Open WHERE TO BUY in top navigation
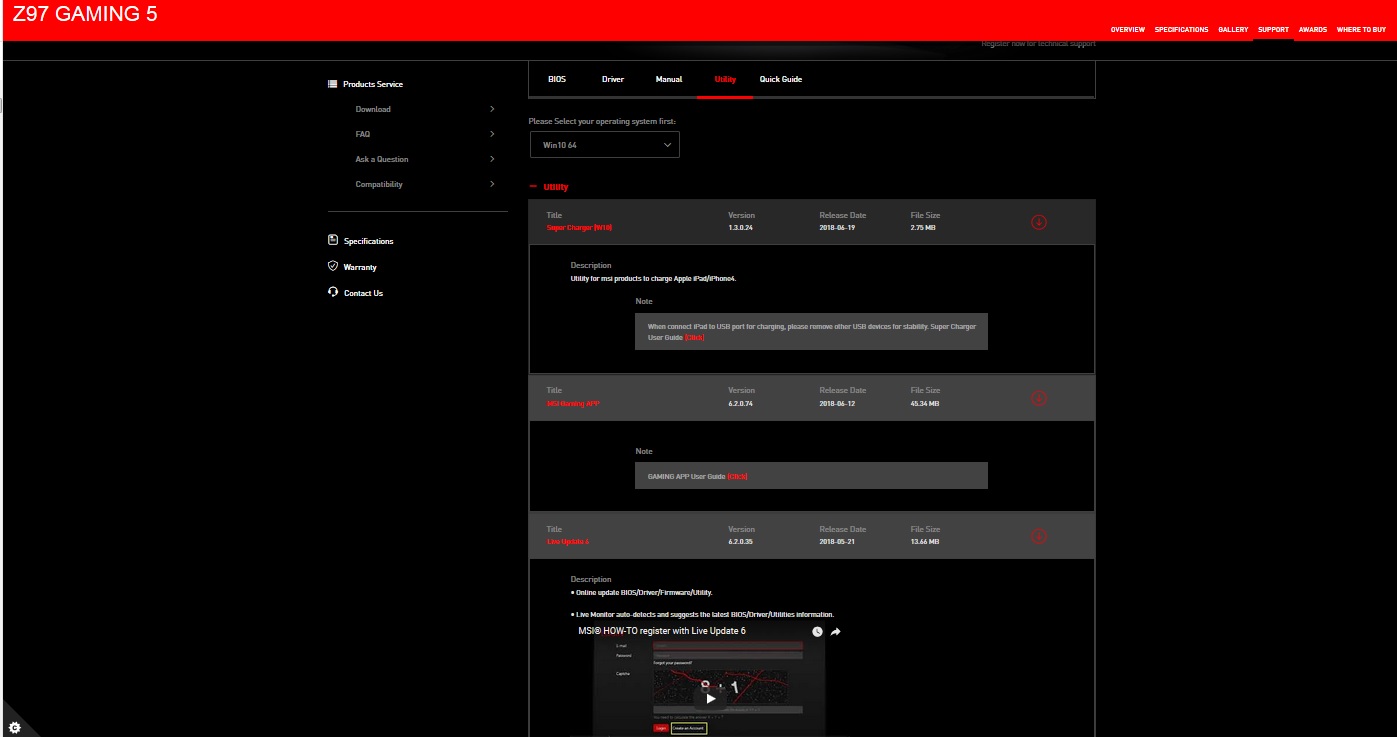The width and height of the screenshot is (1397, 737). (1361, 30)
